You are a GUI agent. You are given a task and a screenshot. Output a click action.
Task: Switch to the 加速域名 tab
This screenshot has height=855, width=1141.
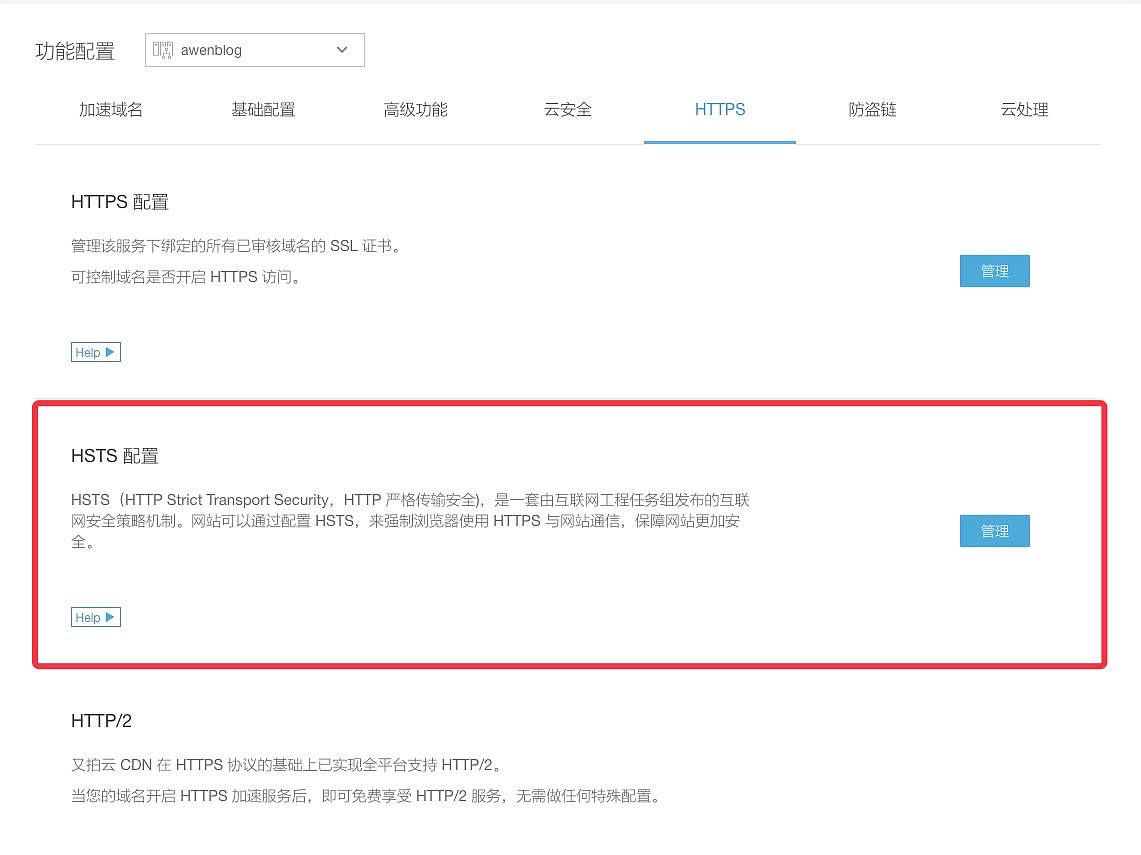111,110
